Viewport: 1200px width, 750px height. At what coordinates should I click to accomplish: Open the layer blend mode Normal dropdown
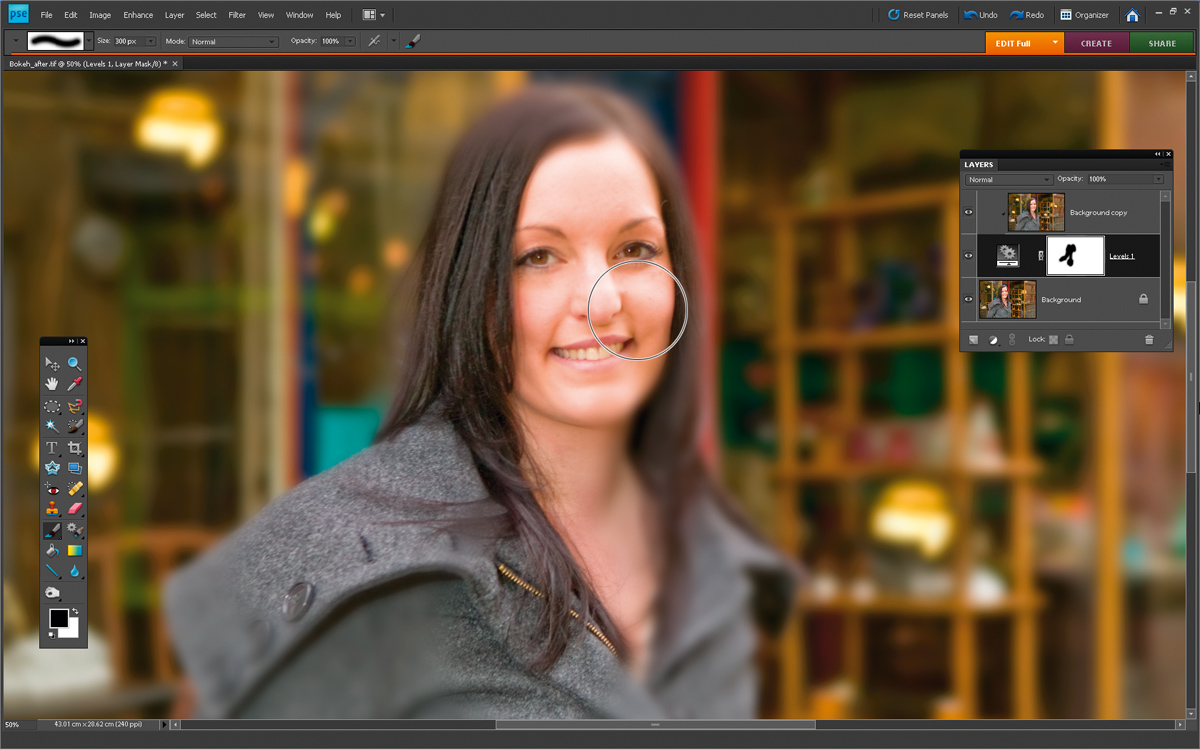click(1008, 179)
